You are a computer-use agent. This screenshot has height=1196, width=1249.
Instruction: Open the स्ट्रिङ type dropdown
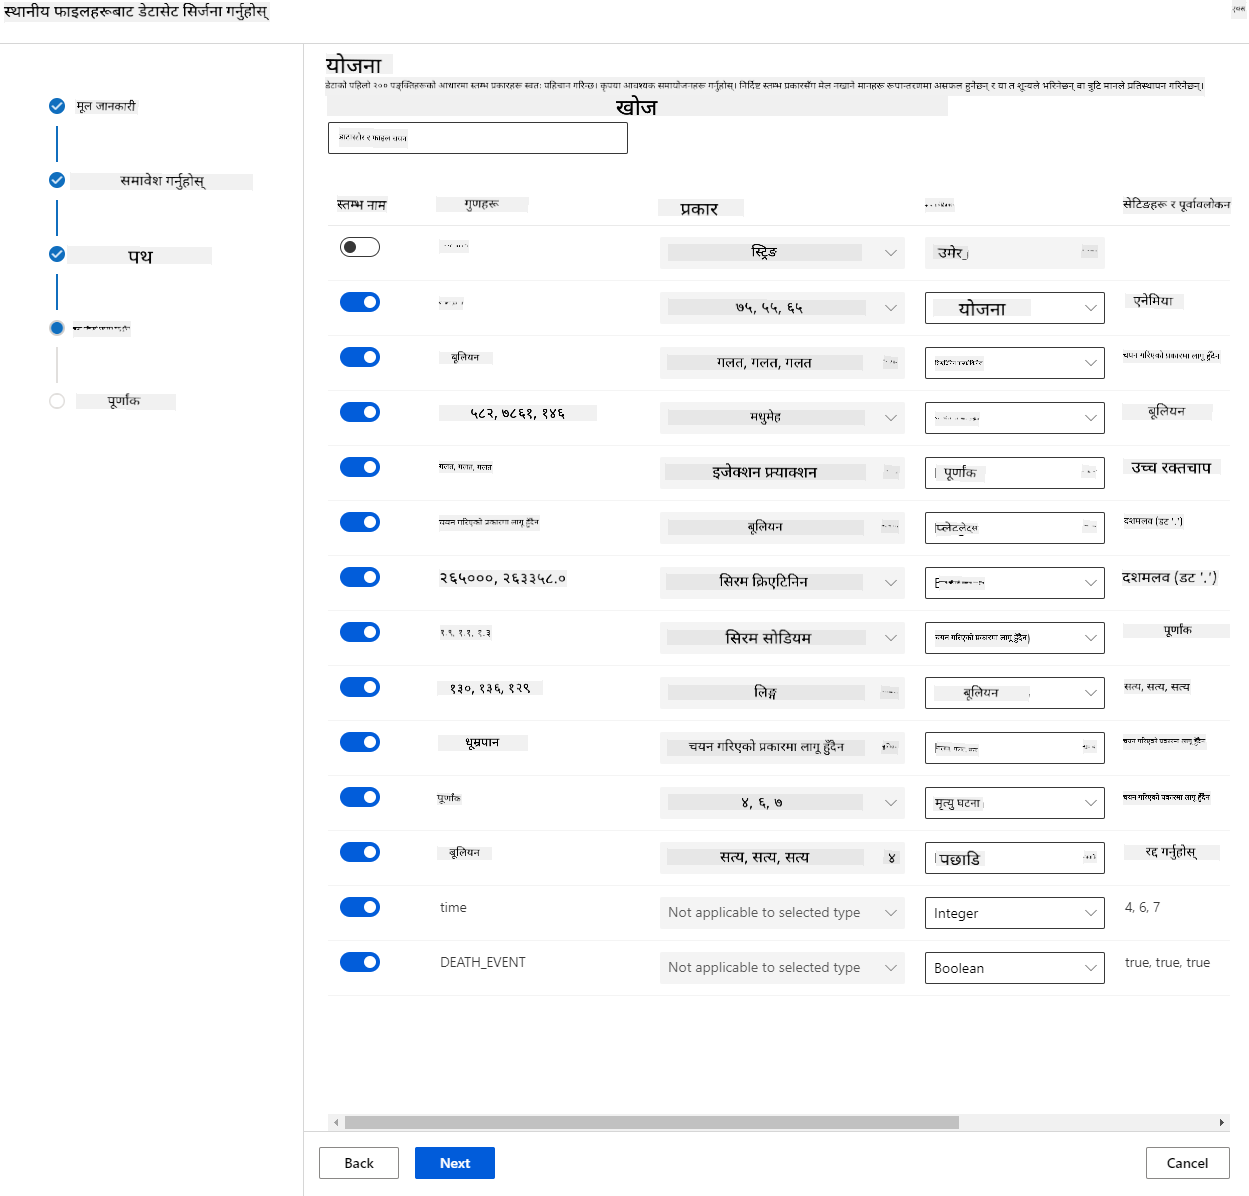pos(782,253)
